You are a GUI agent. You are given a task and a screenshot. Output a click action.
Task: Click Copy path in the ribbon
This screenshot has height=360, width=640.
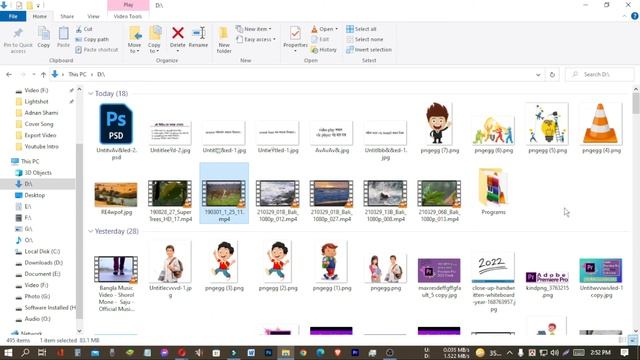[92, 39]
